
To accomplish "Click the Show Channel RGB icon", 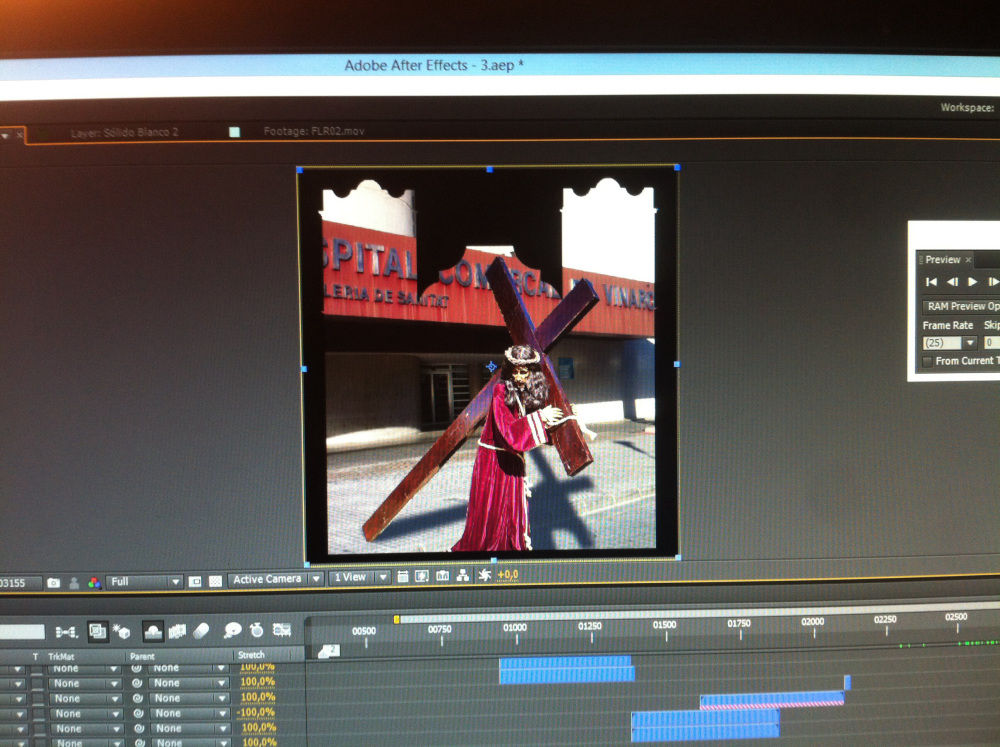I will [94, 582].
